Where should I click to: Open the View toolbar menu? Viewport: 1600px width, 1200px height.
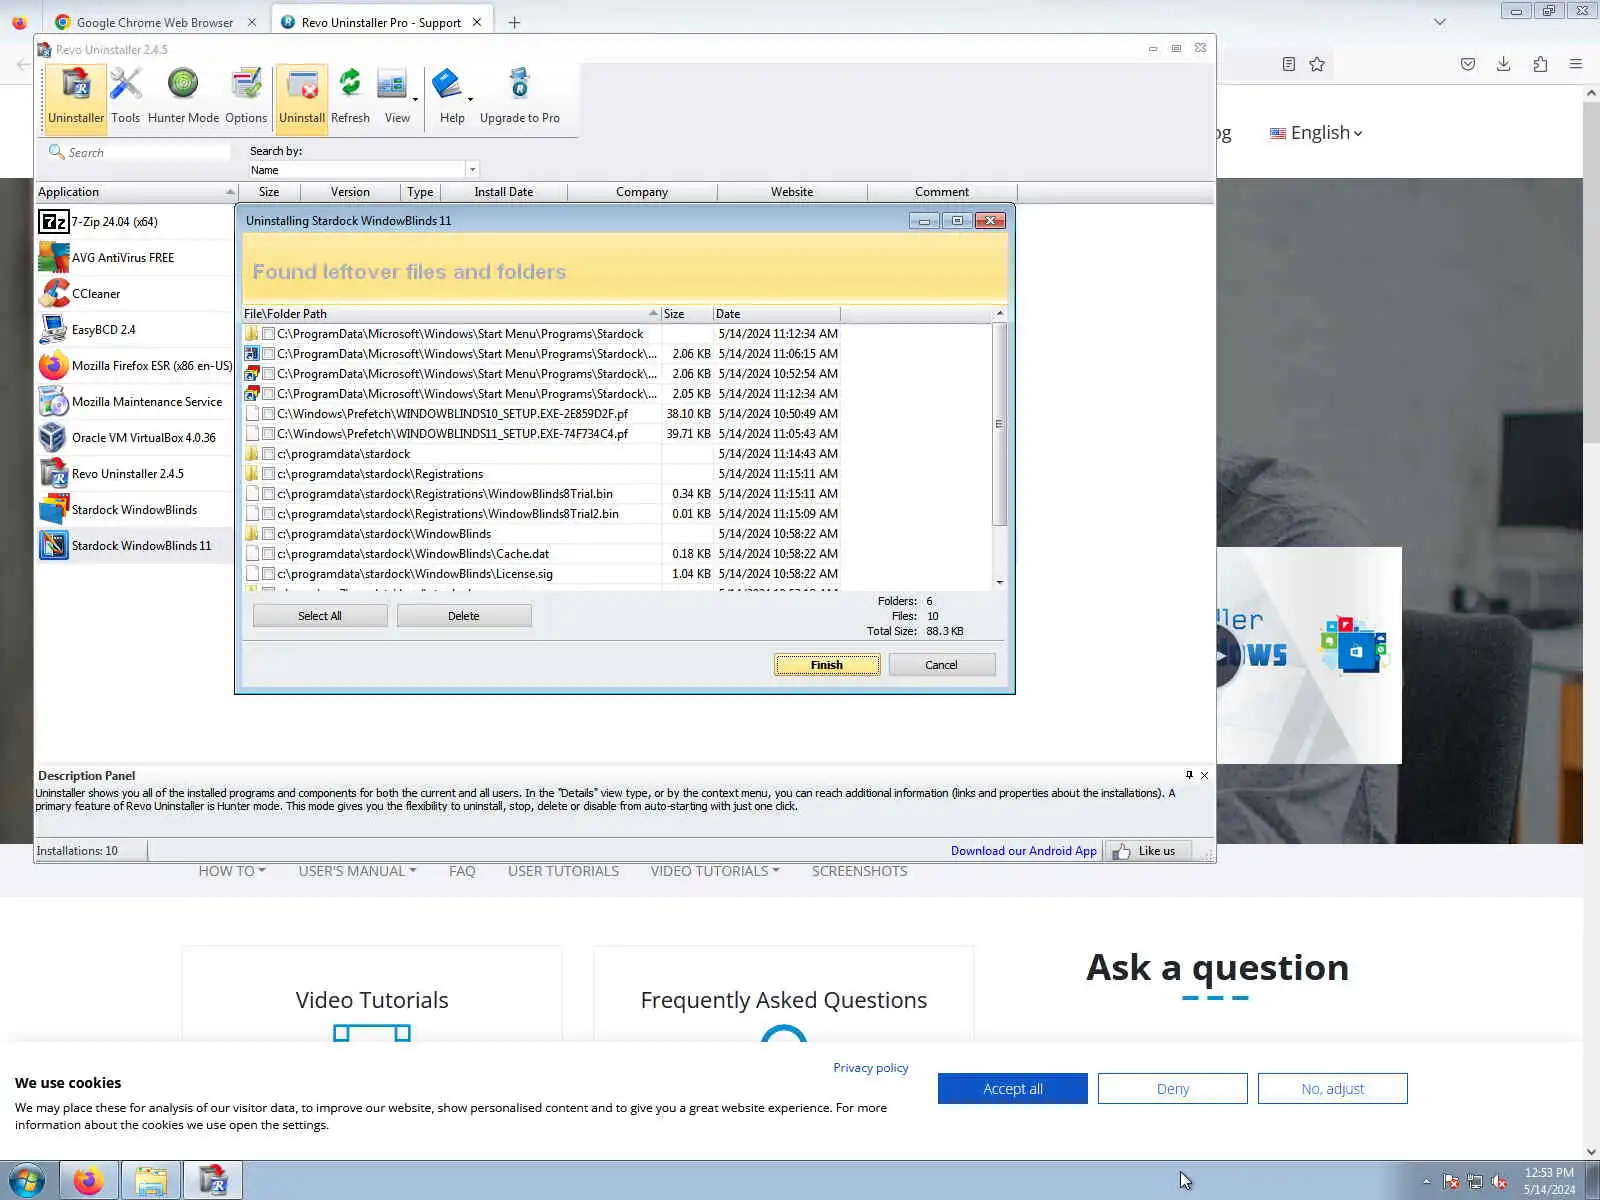pyautogui.click(x=397, y=96)
